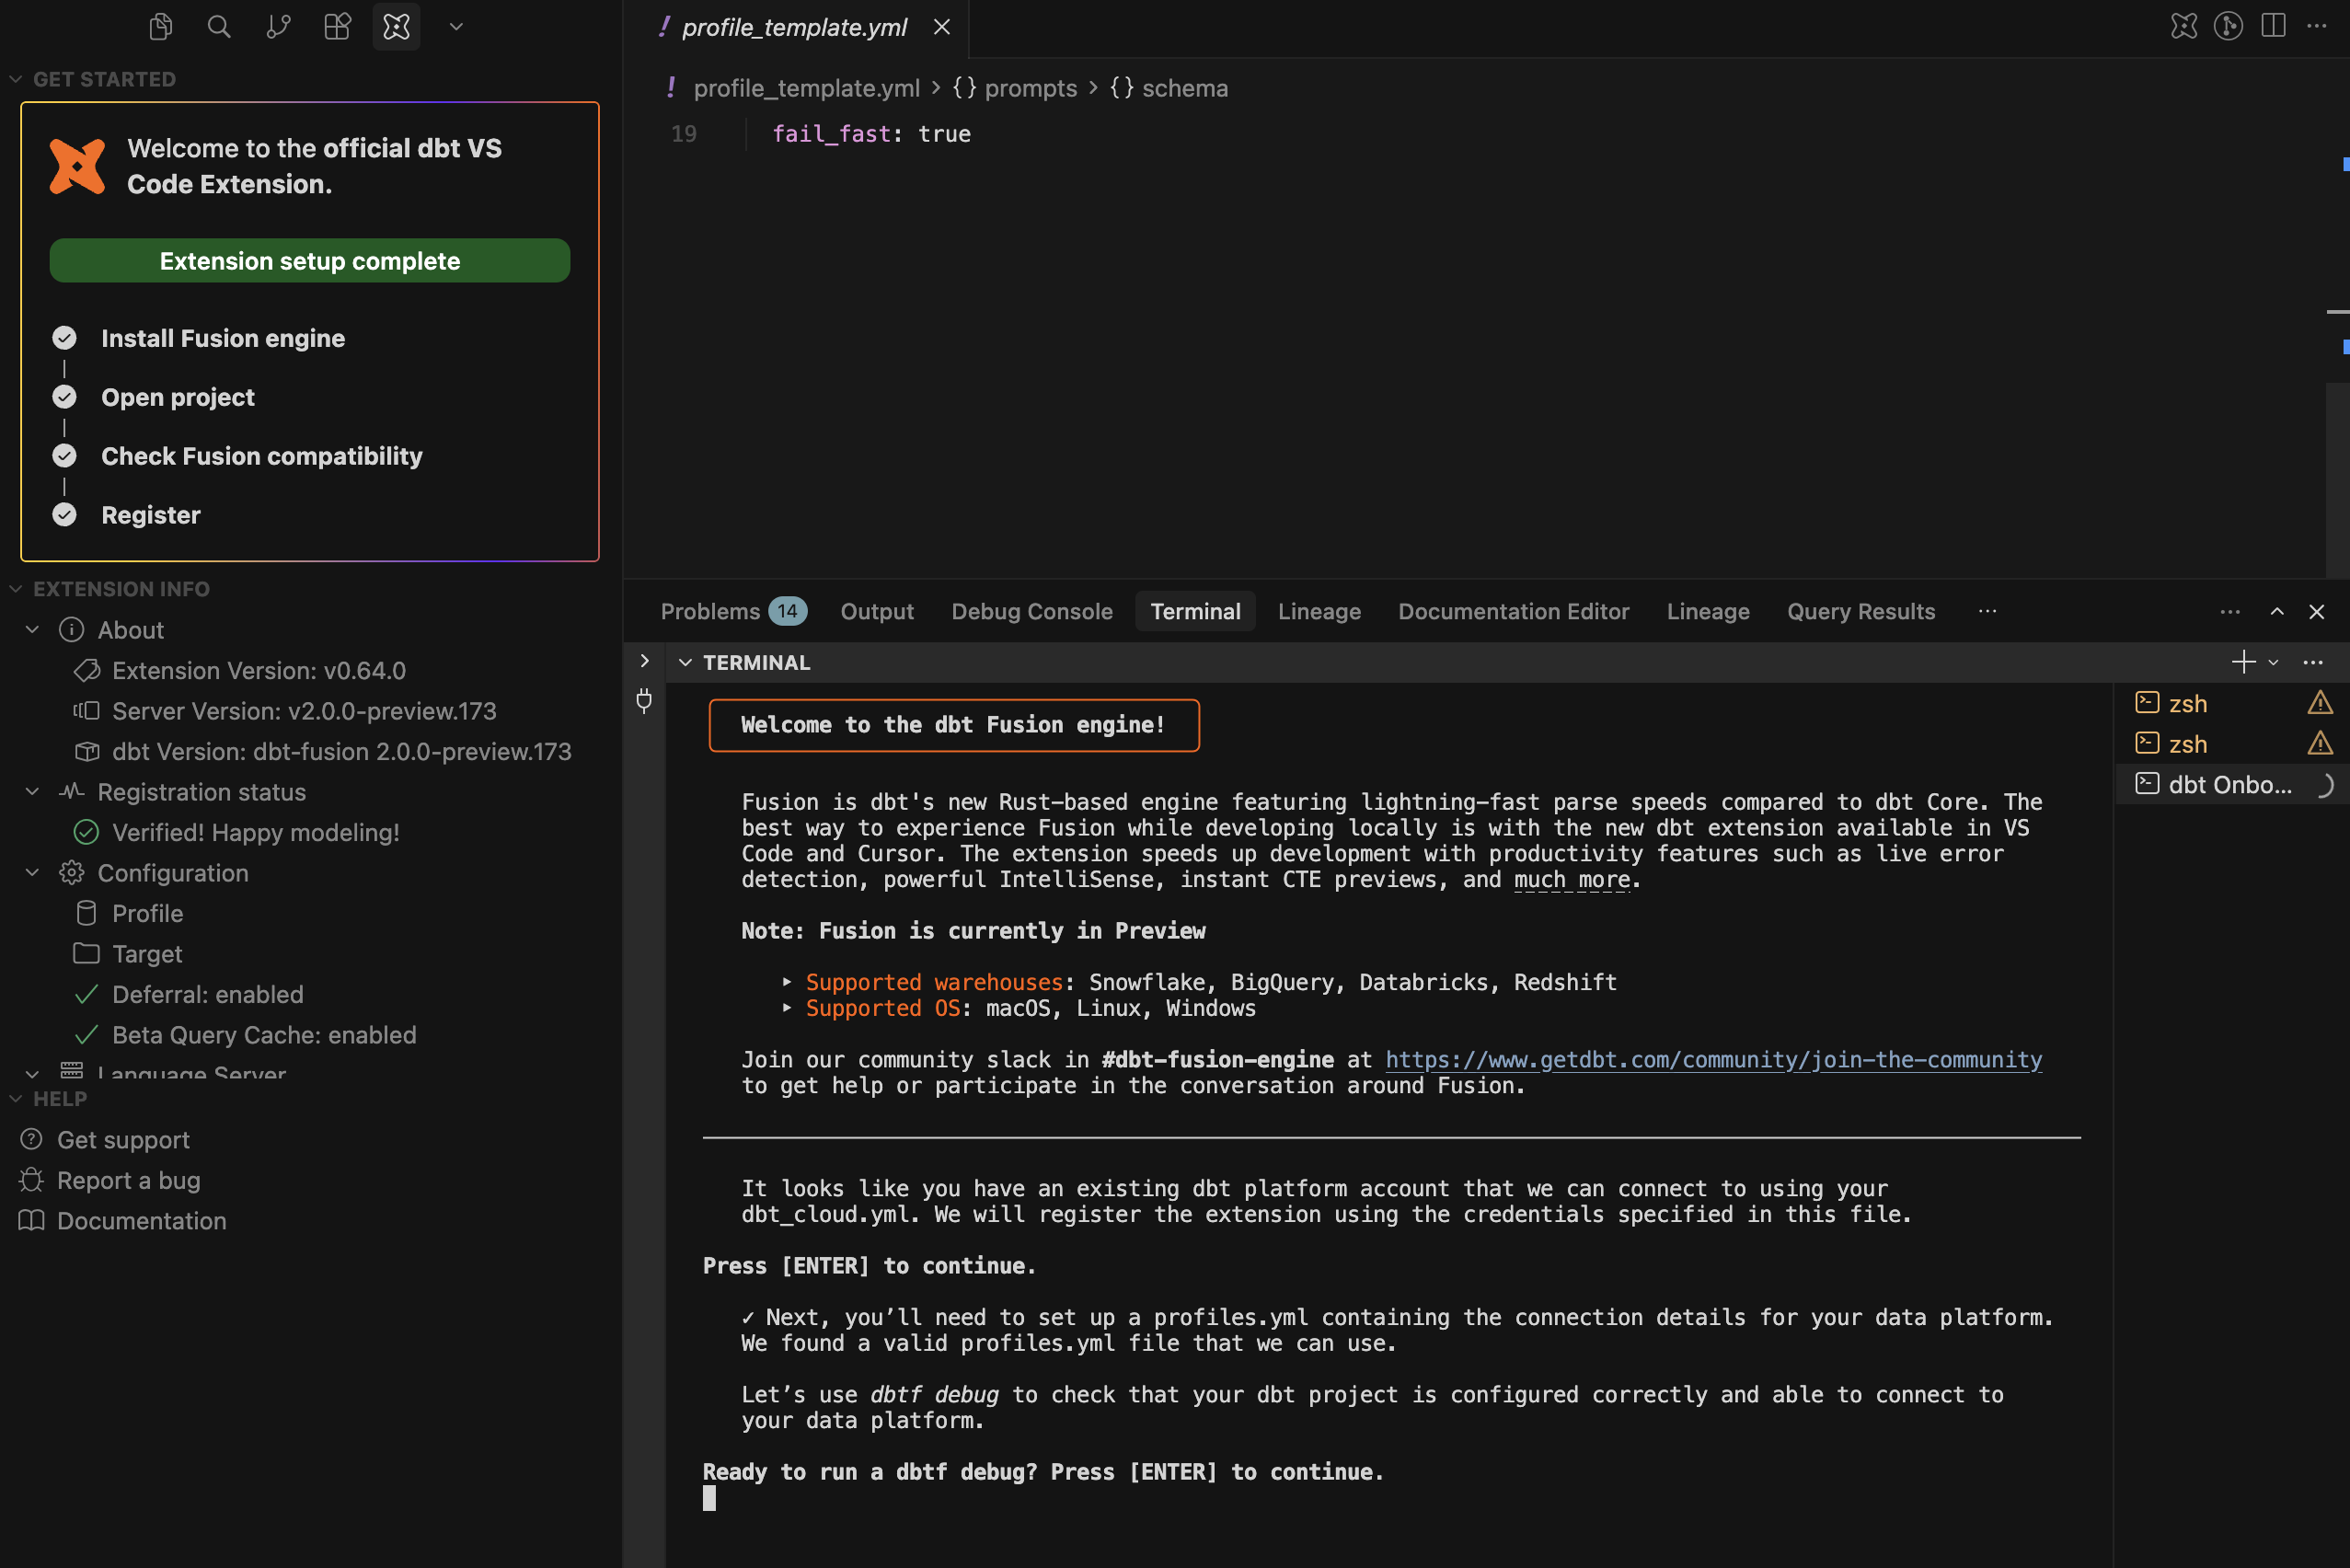Select the profile_template.yml editor tab
This screenshot has height=1568, width=2350.
pos(797,28)
